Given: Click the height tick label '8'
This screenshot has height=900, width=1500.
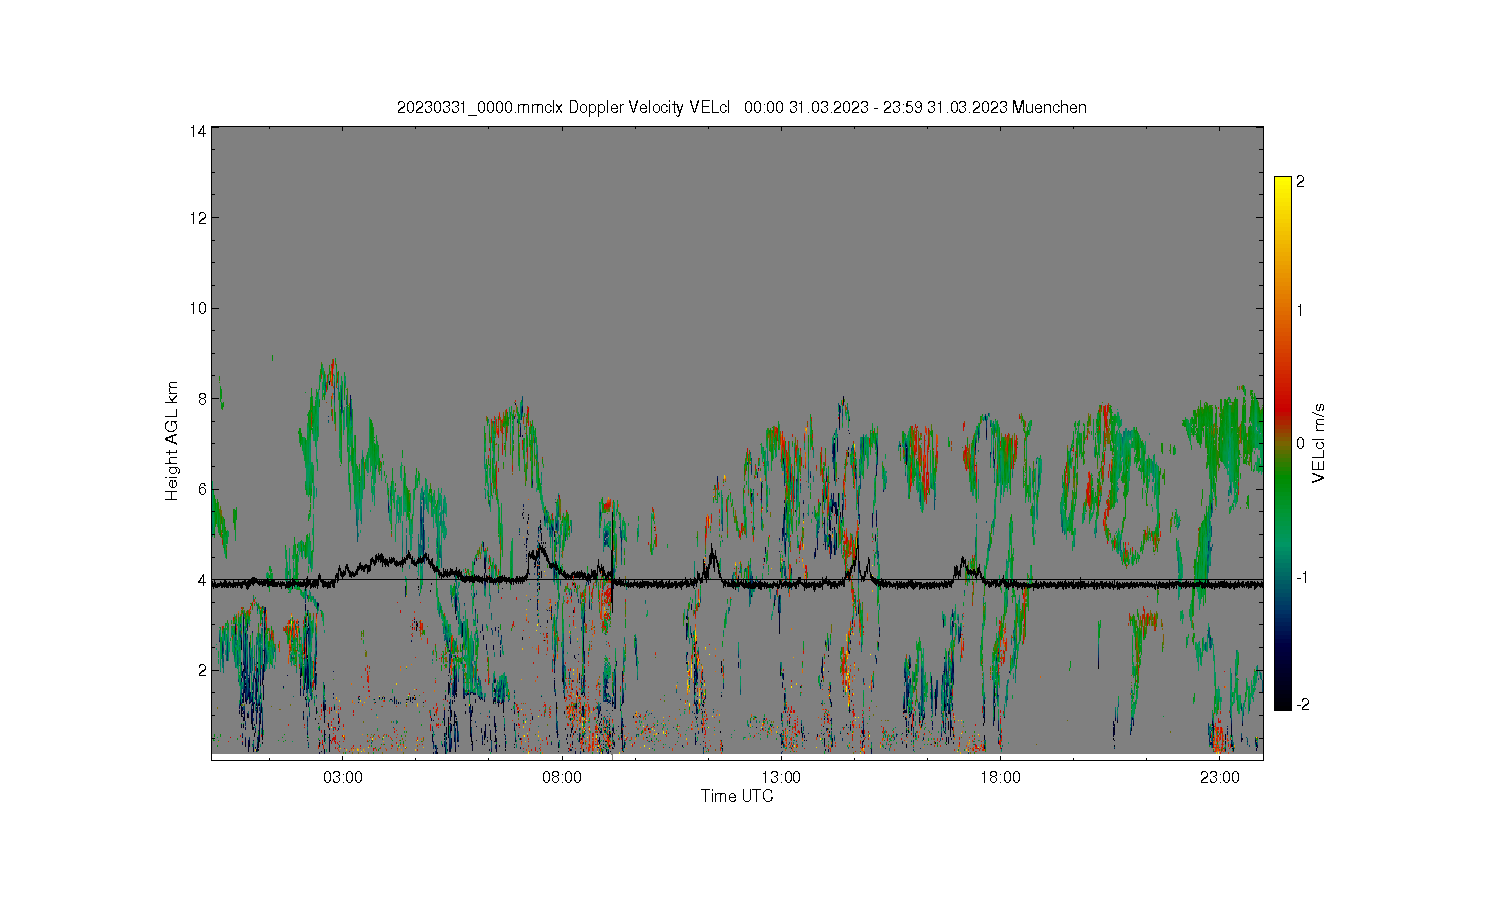Looking at the screenshot, I should click(202, 398).
